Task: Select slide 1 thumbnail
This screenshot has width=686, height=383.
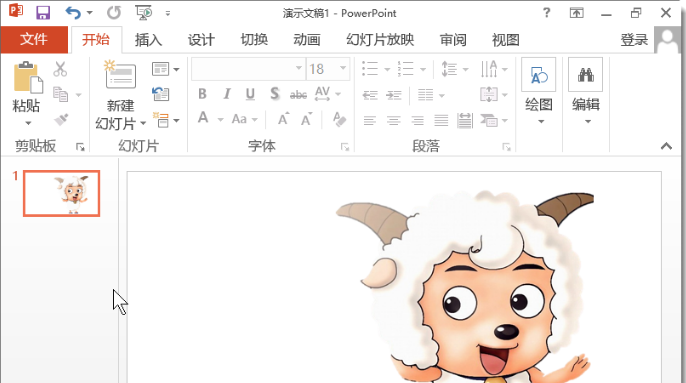Action: pos(62,193)
